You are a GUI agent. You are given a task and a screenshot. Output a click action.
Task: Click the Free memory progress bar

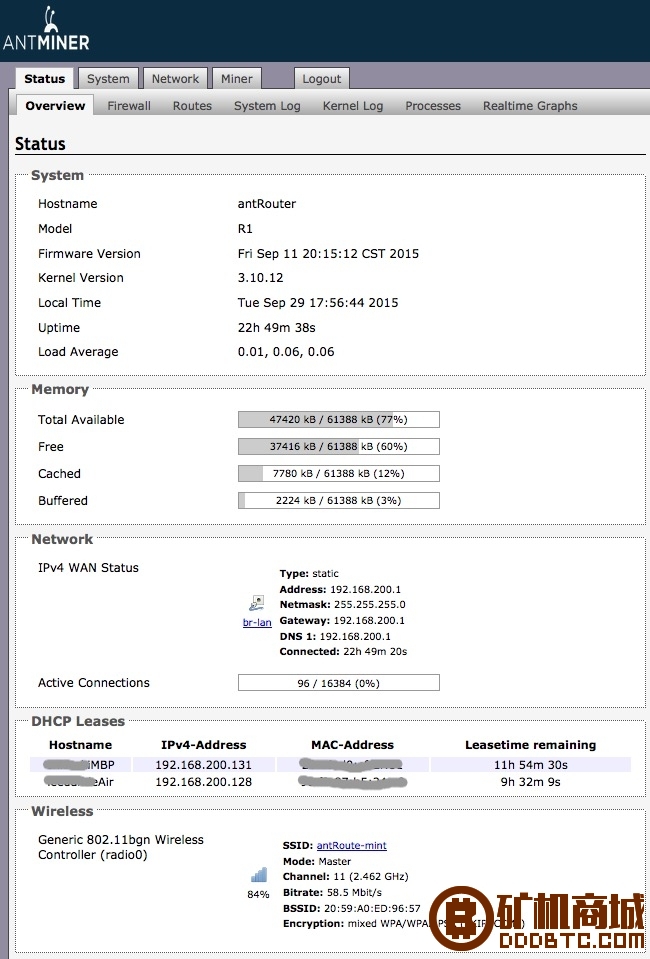coord(339,446)
